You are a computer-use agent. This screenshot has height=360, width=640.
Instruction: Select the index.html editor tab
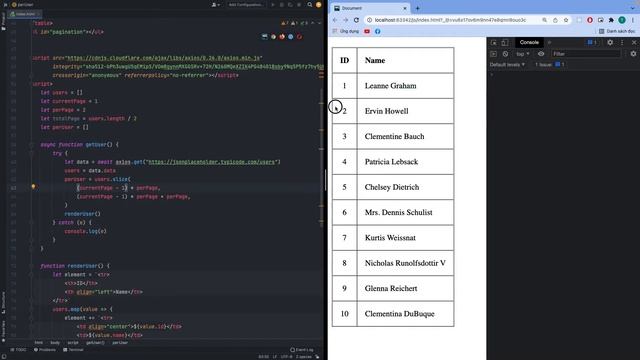coord(25,14)
